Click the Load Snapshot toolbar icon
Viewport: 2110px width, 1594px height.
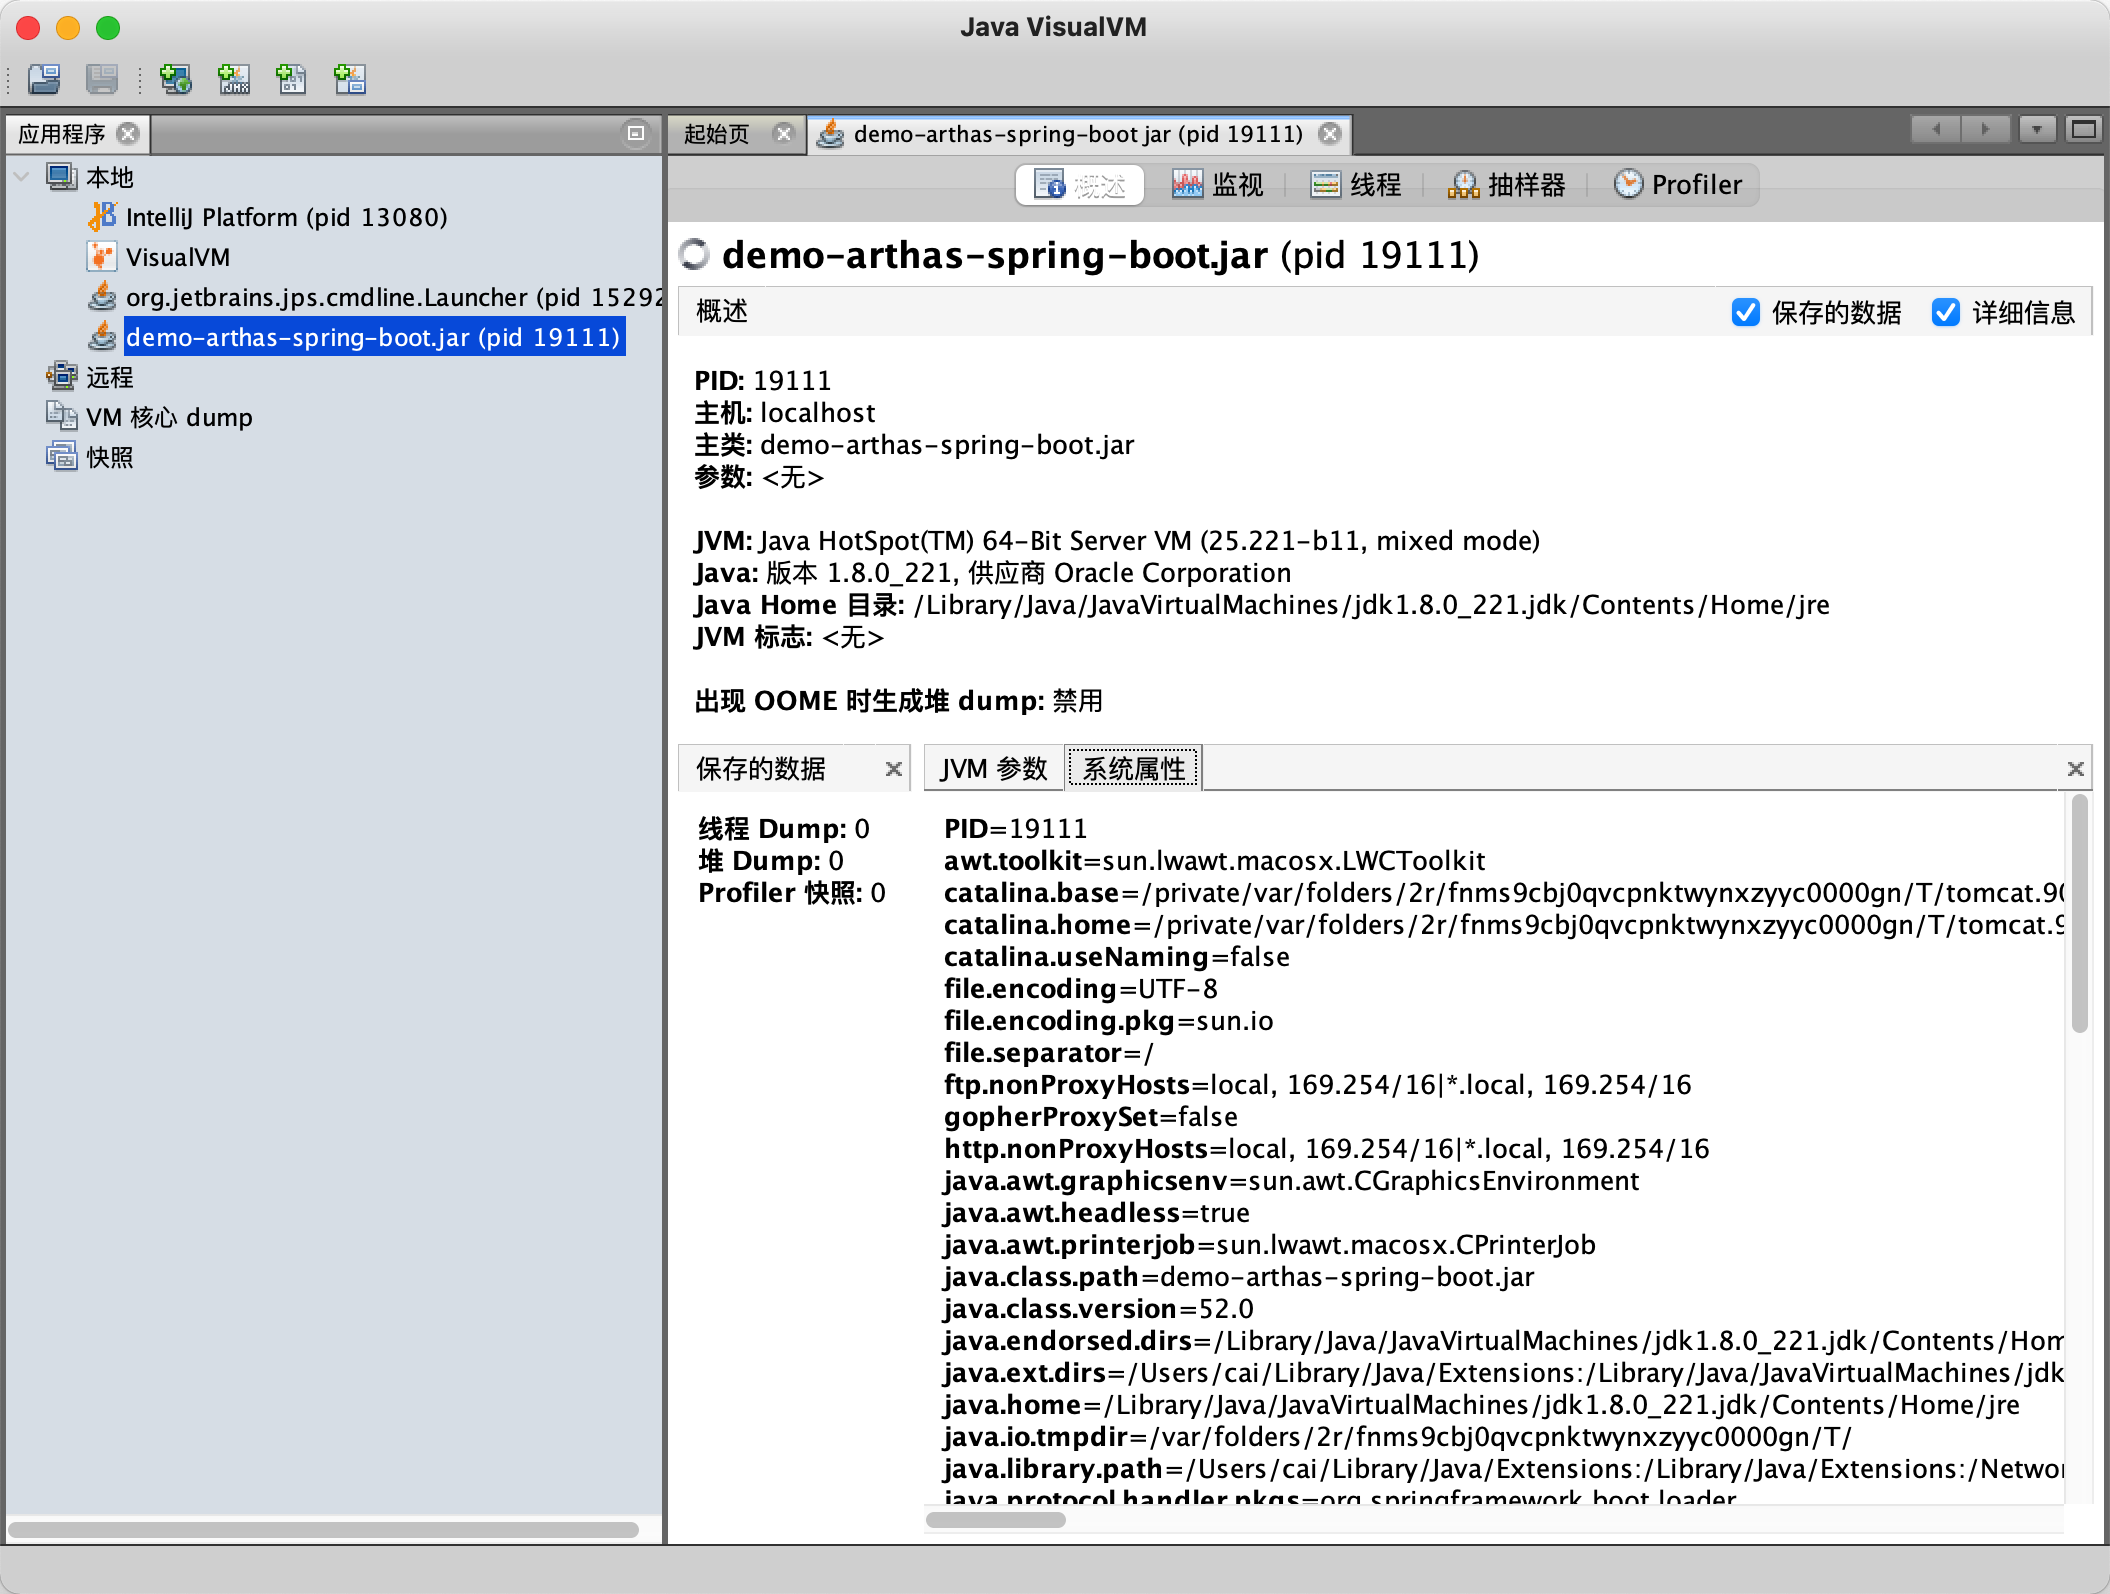coord(44,78)
